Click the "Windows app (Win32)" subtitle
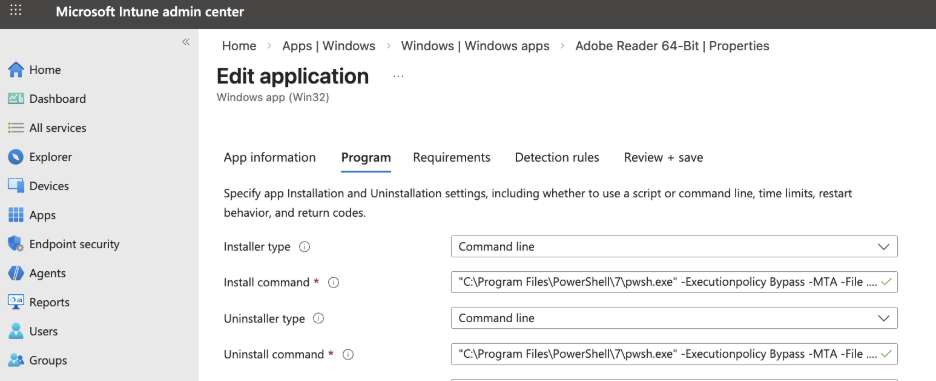Viewport: 936px width, 381px height. point(273,97)
